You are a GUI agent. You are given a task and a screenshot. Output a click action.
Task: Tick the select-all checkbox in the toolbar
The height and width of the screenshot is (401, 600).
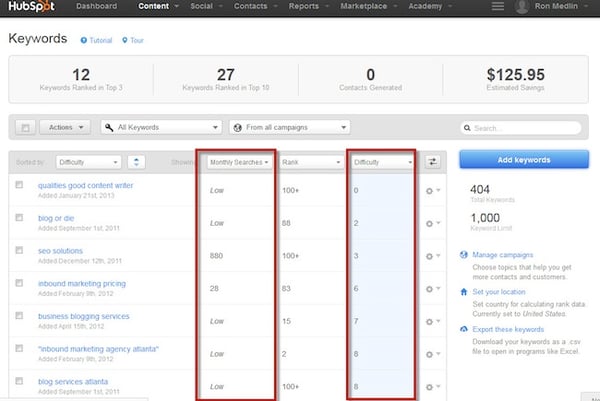[x=25, y=128]
